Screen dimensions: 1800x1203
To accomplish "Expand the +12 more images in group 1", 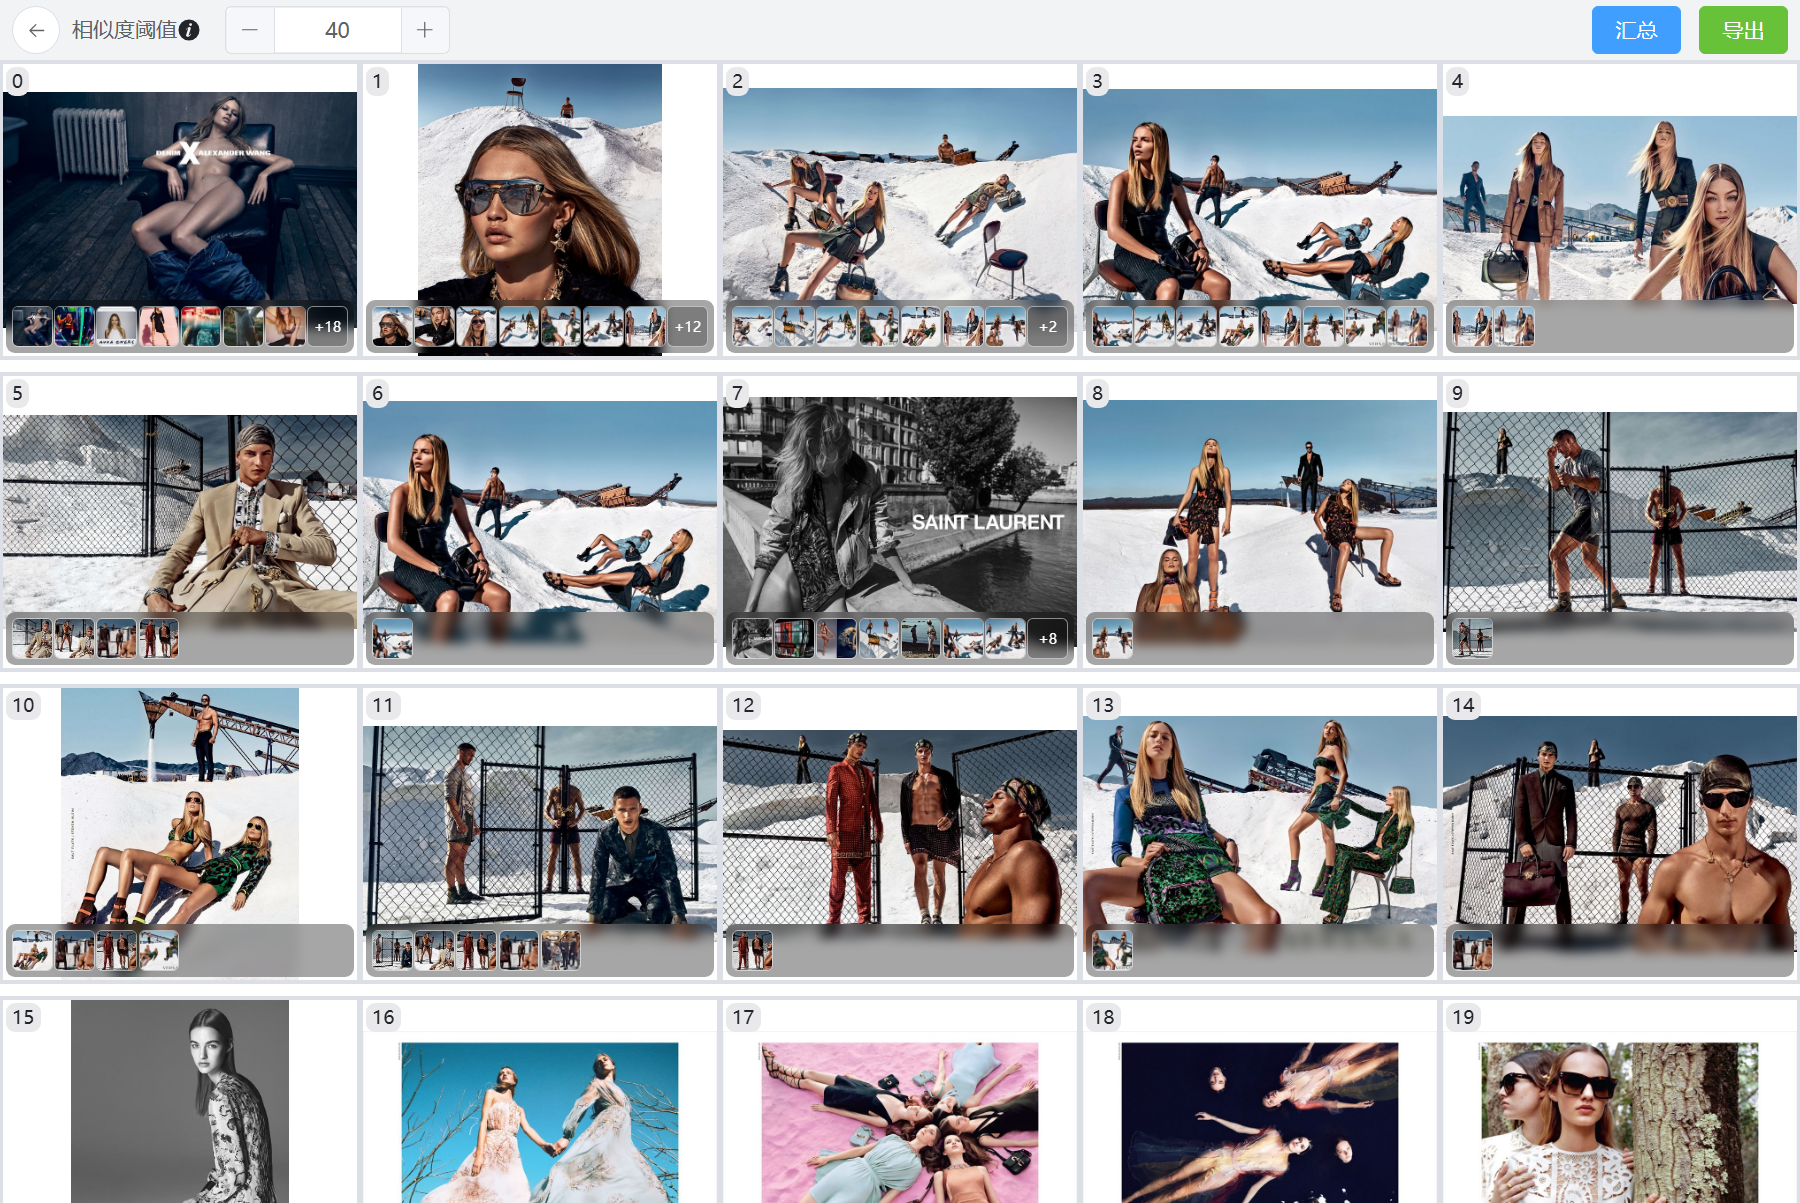I will [688, 326].
